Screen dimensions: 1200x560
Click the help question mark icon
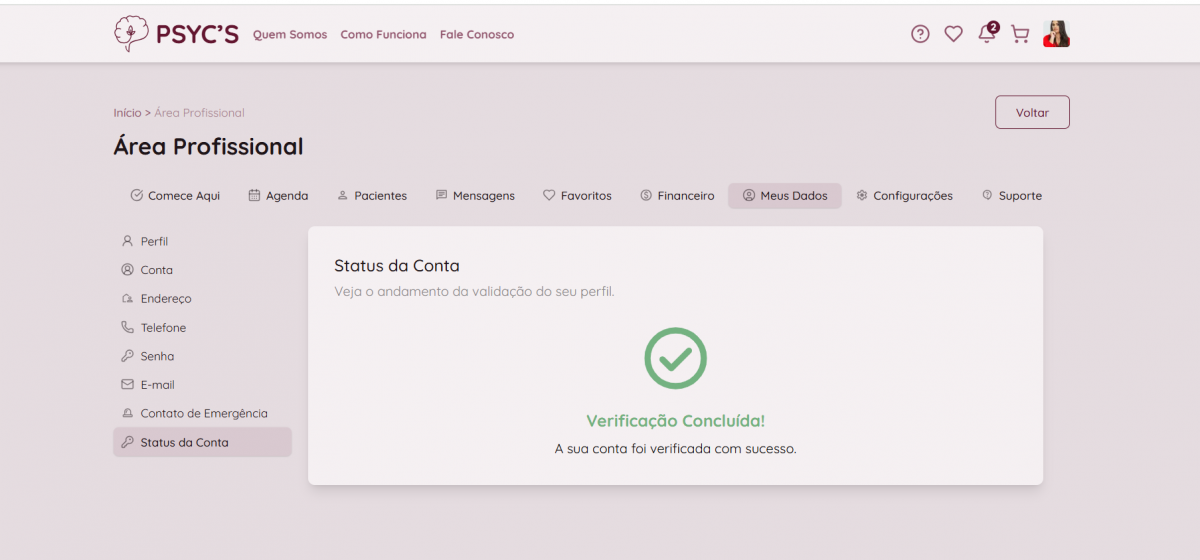pos(920,34)
